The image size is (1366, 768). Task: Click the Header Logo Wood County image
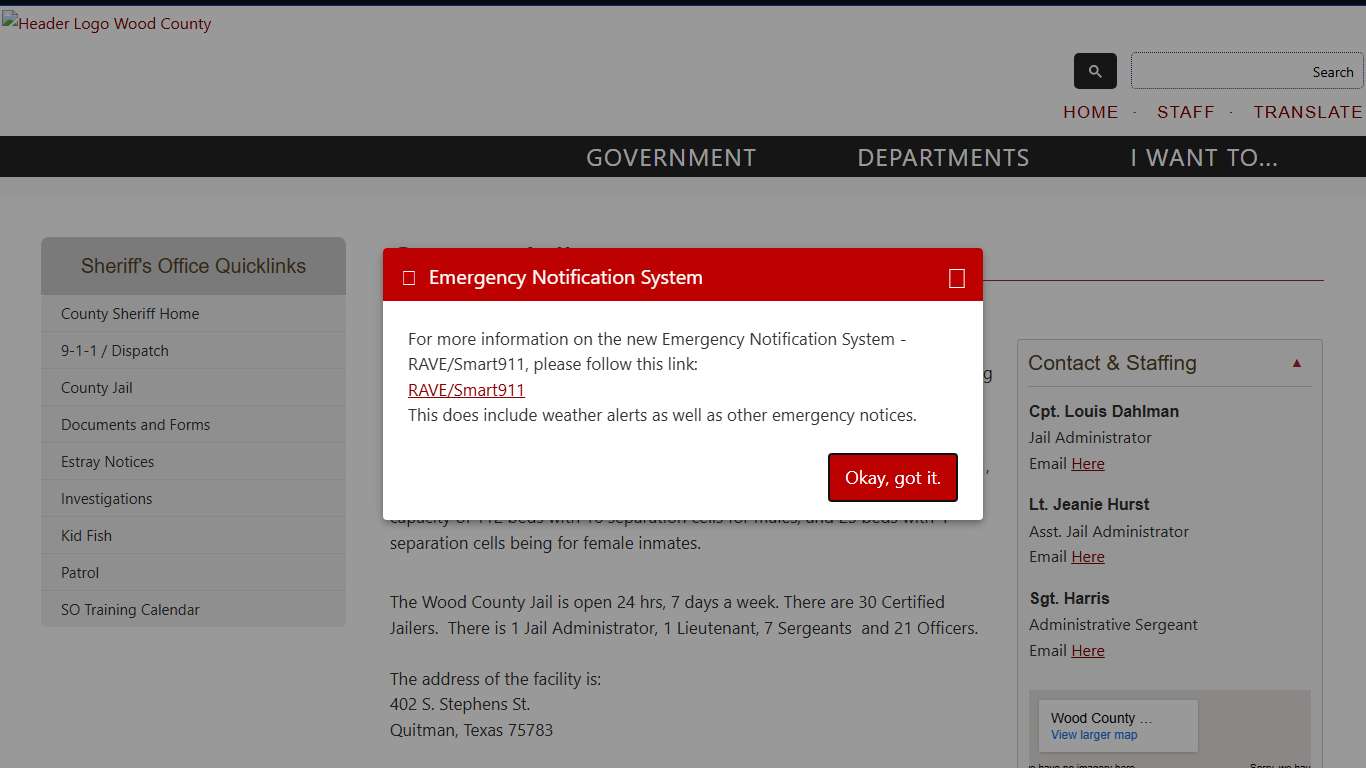tap(107, 24)
